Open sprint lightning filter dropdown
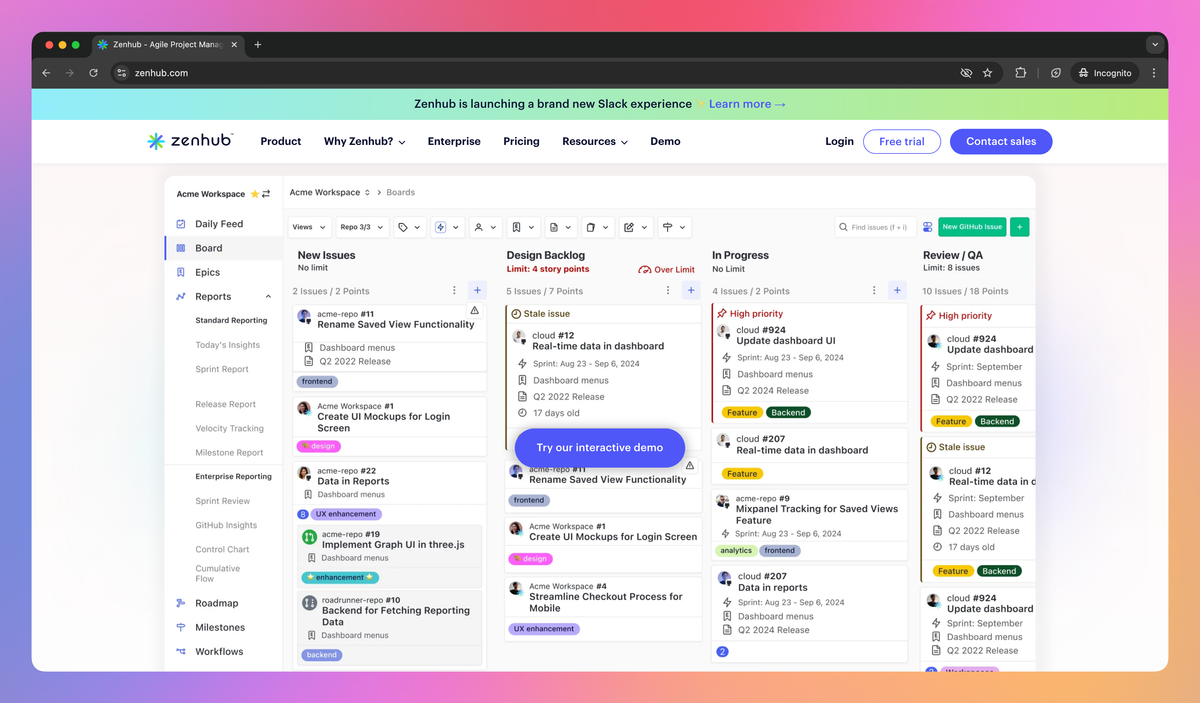1200x703 pixels. tap(447, 227)
